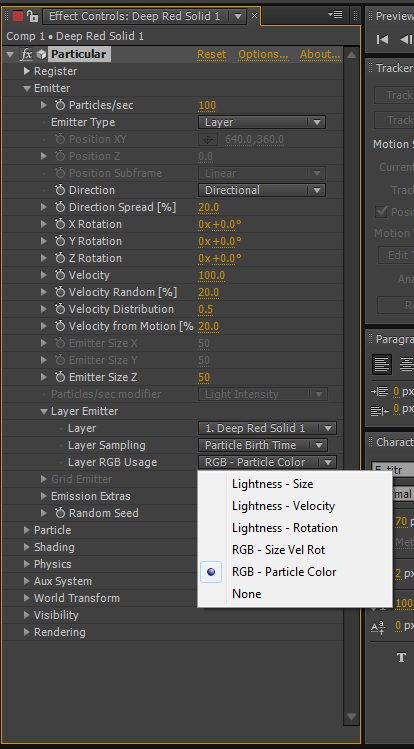Open the Emitter Type dropdown

(x=262, y=122)
